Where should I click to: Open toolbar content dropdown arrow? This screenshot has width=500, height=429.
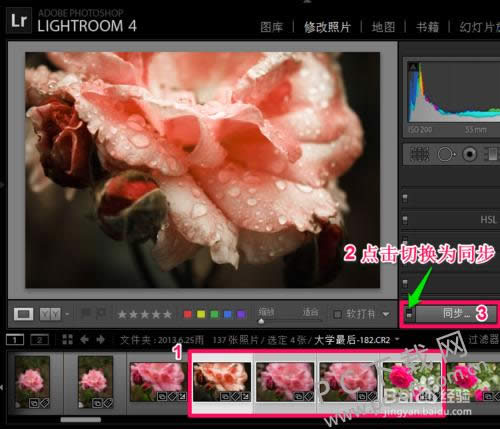pyautogui.click(x=386, y=314)
